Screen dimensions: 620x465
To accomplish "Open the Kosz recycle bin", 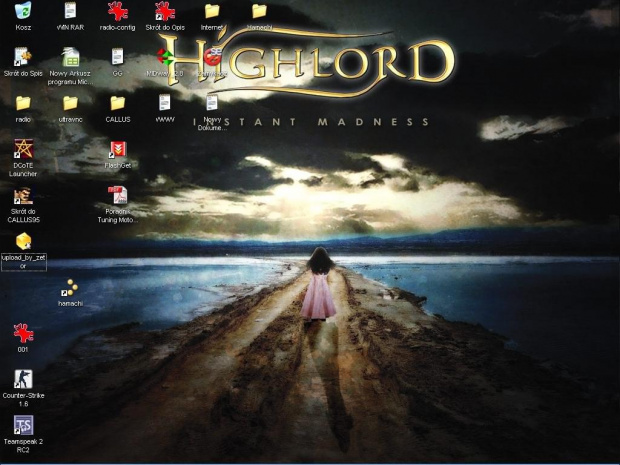I will click(x=23, y=12).
